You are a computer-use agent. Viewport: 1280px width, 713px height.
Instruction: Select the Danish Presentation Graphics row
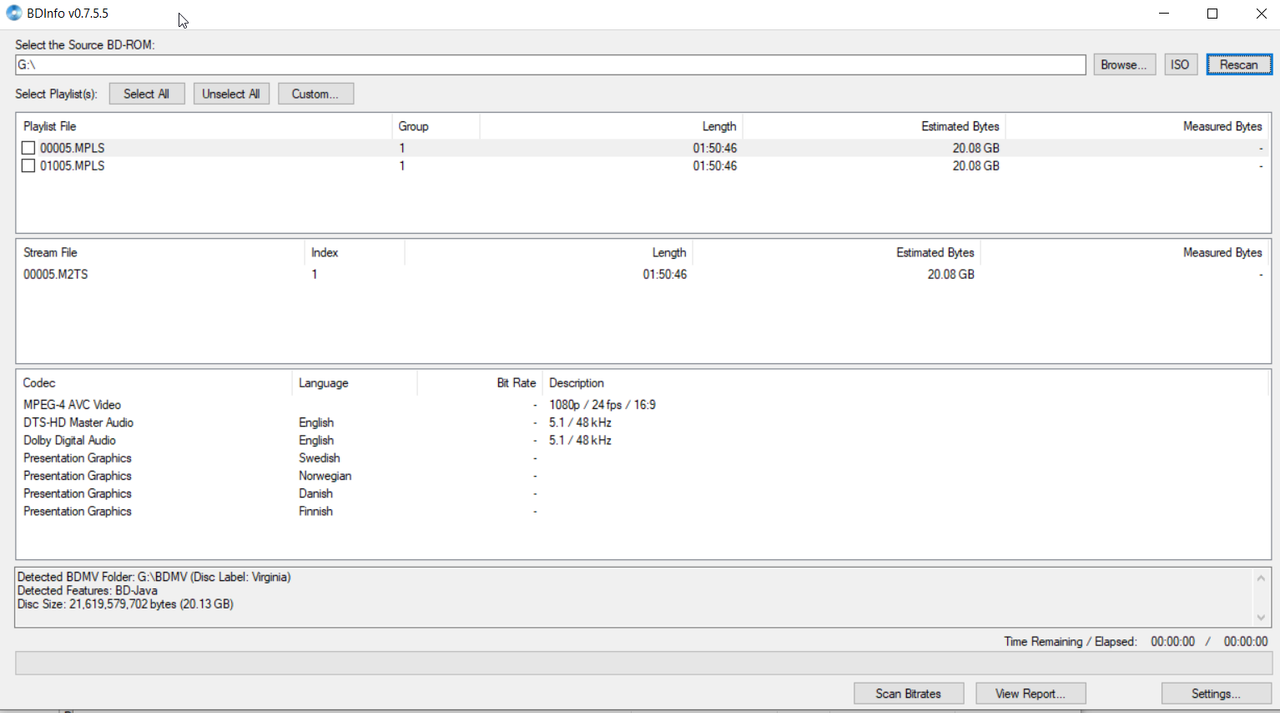click(x=643, y=493)
